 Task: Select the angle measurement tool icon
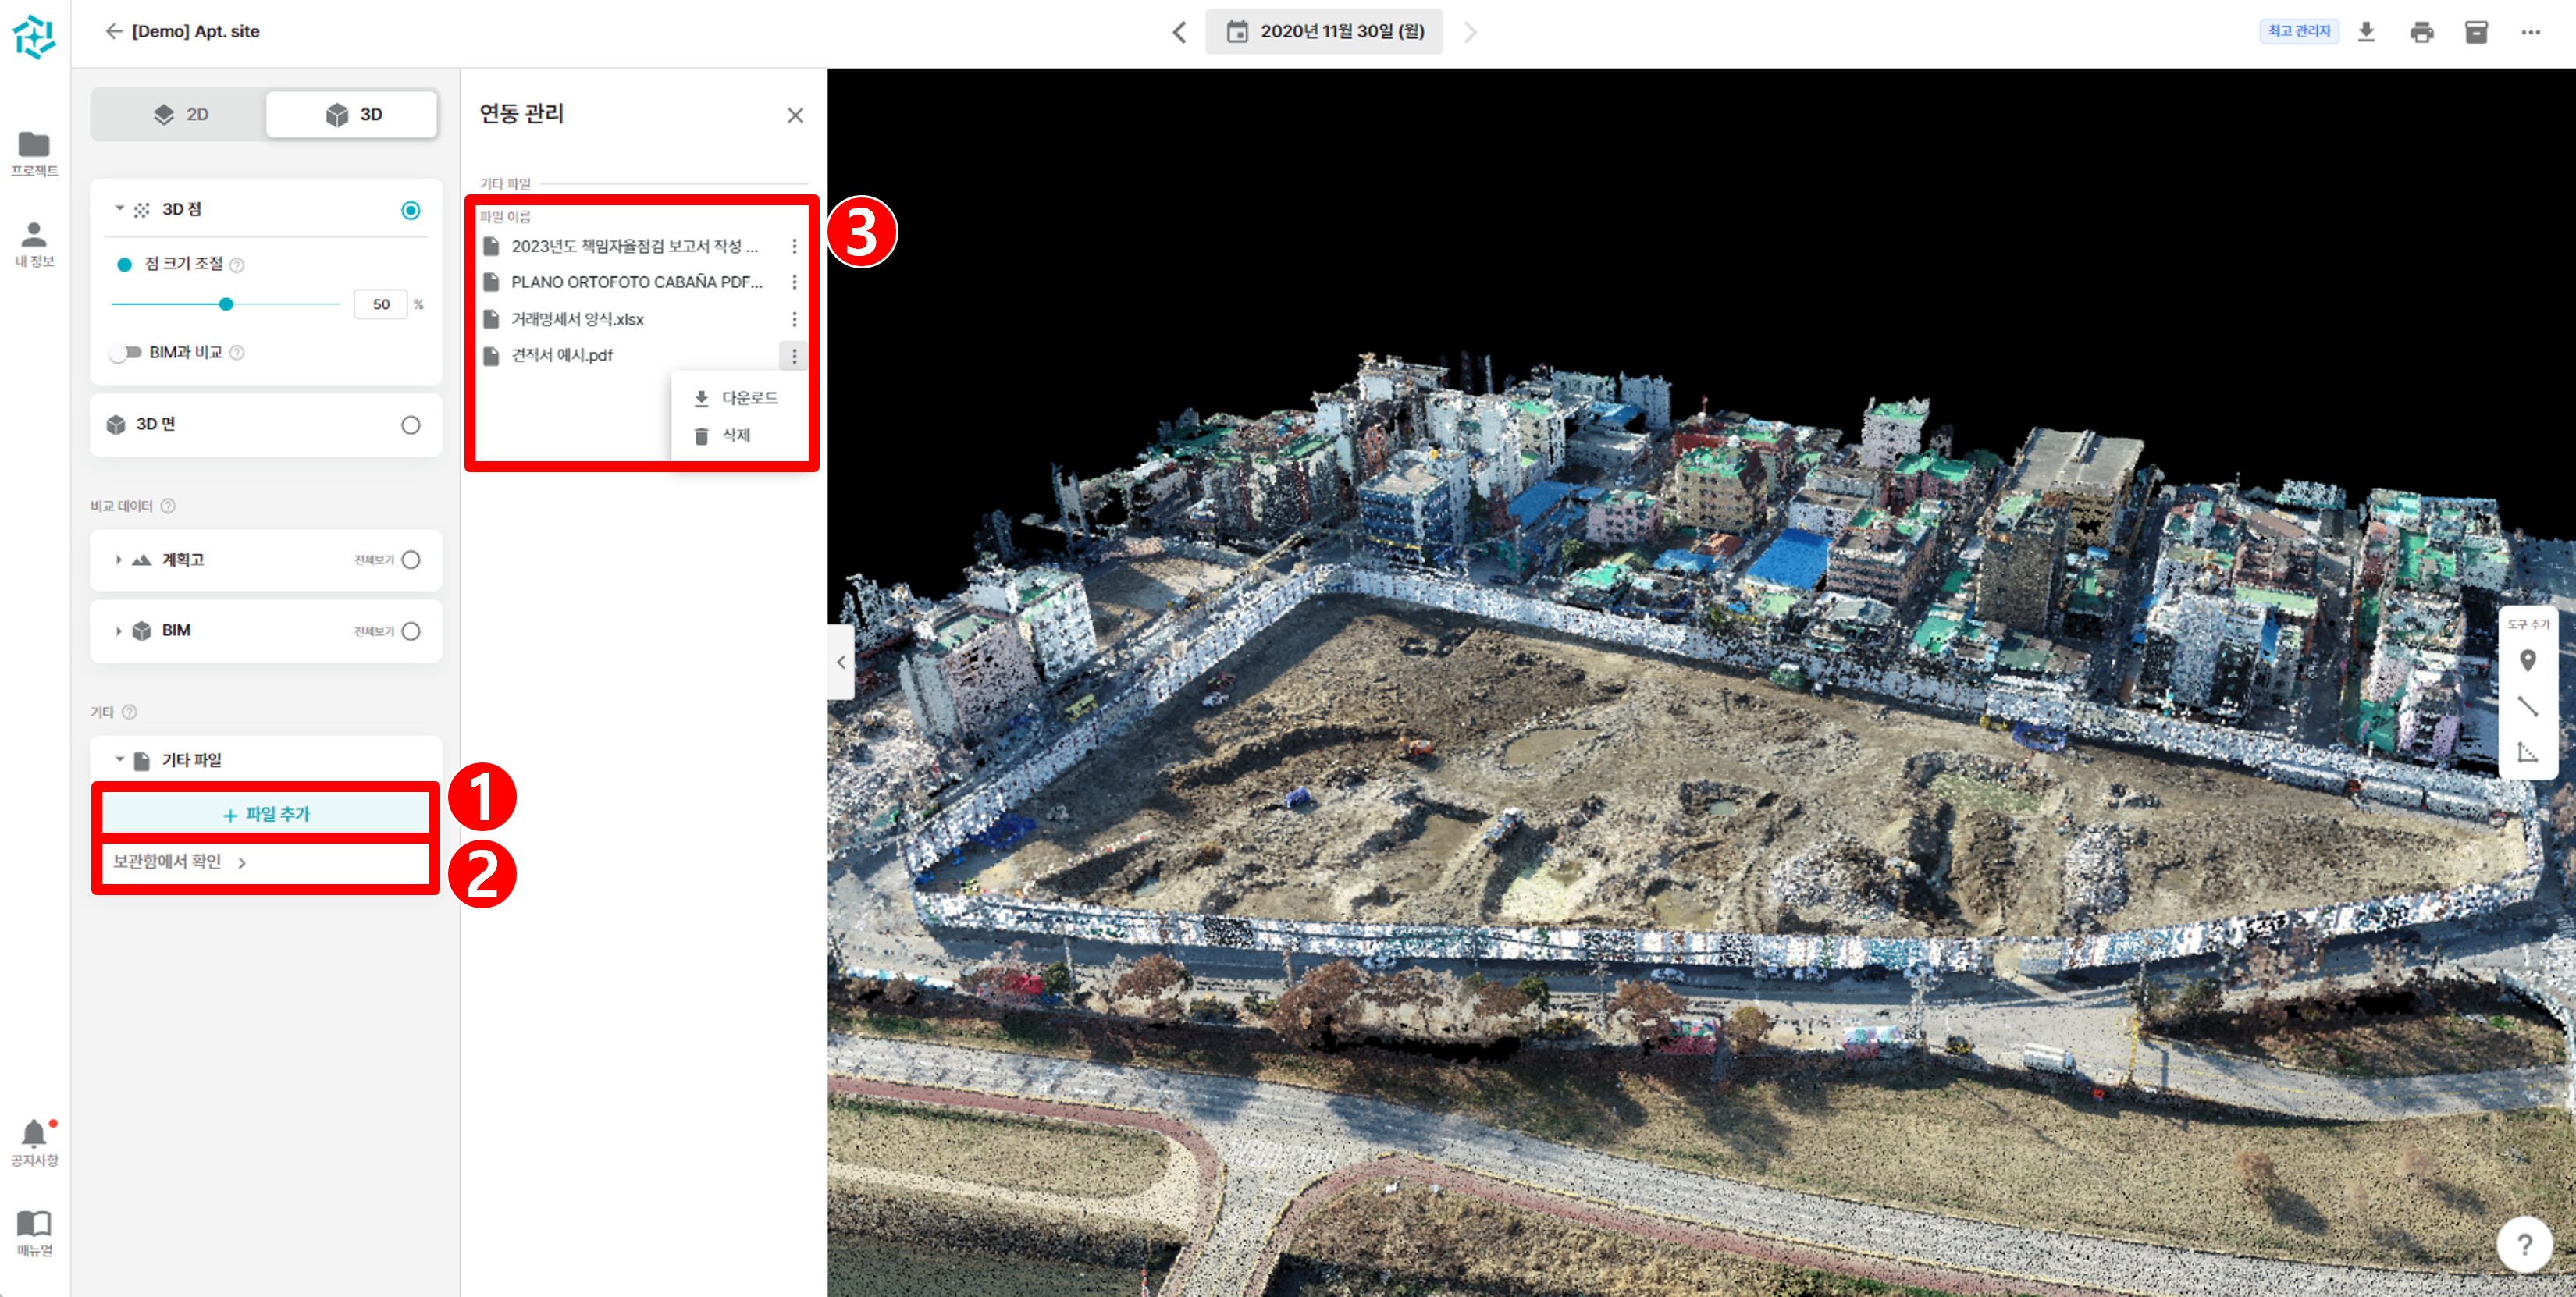pos(2527,752)
